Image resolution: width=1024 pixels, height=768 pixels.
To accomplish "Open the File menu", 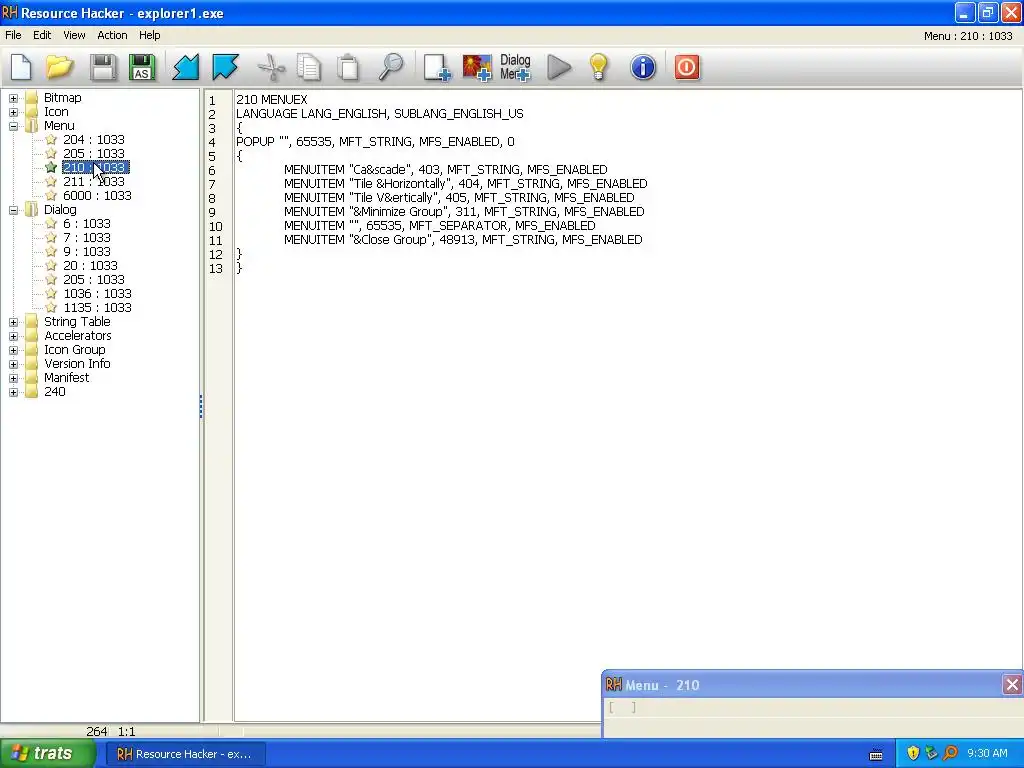I will coord(13,35).
